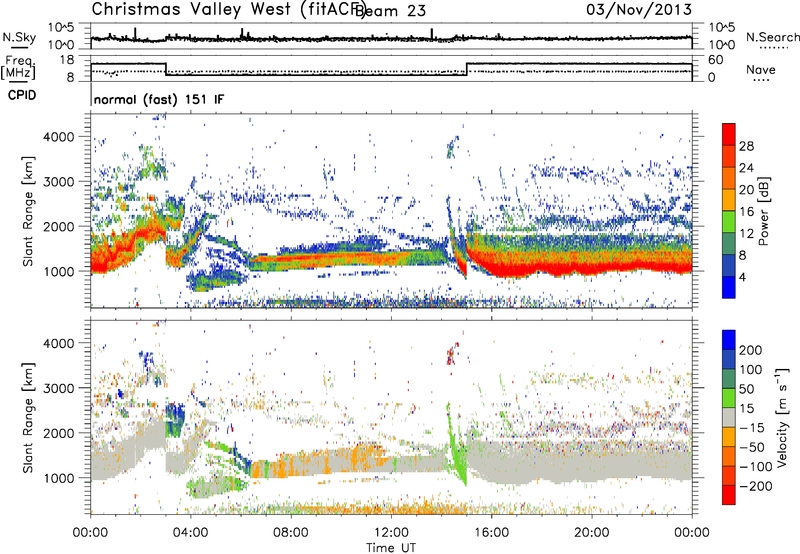The height and width of the screenshot is (554, 800).
Task: Click the green velocity streak near 15:00
Action: (x=458, y=444)
